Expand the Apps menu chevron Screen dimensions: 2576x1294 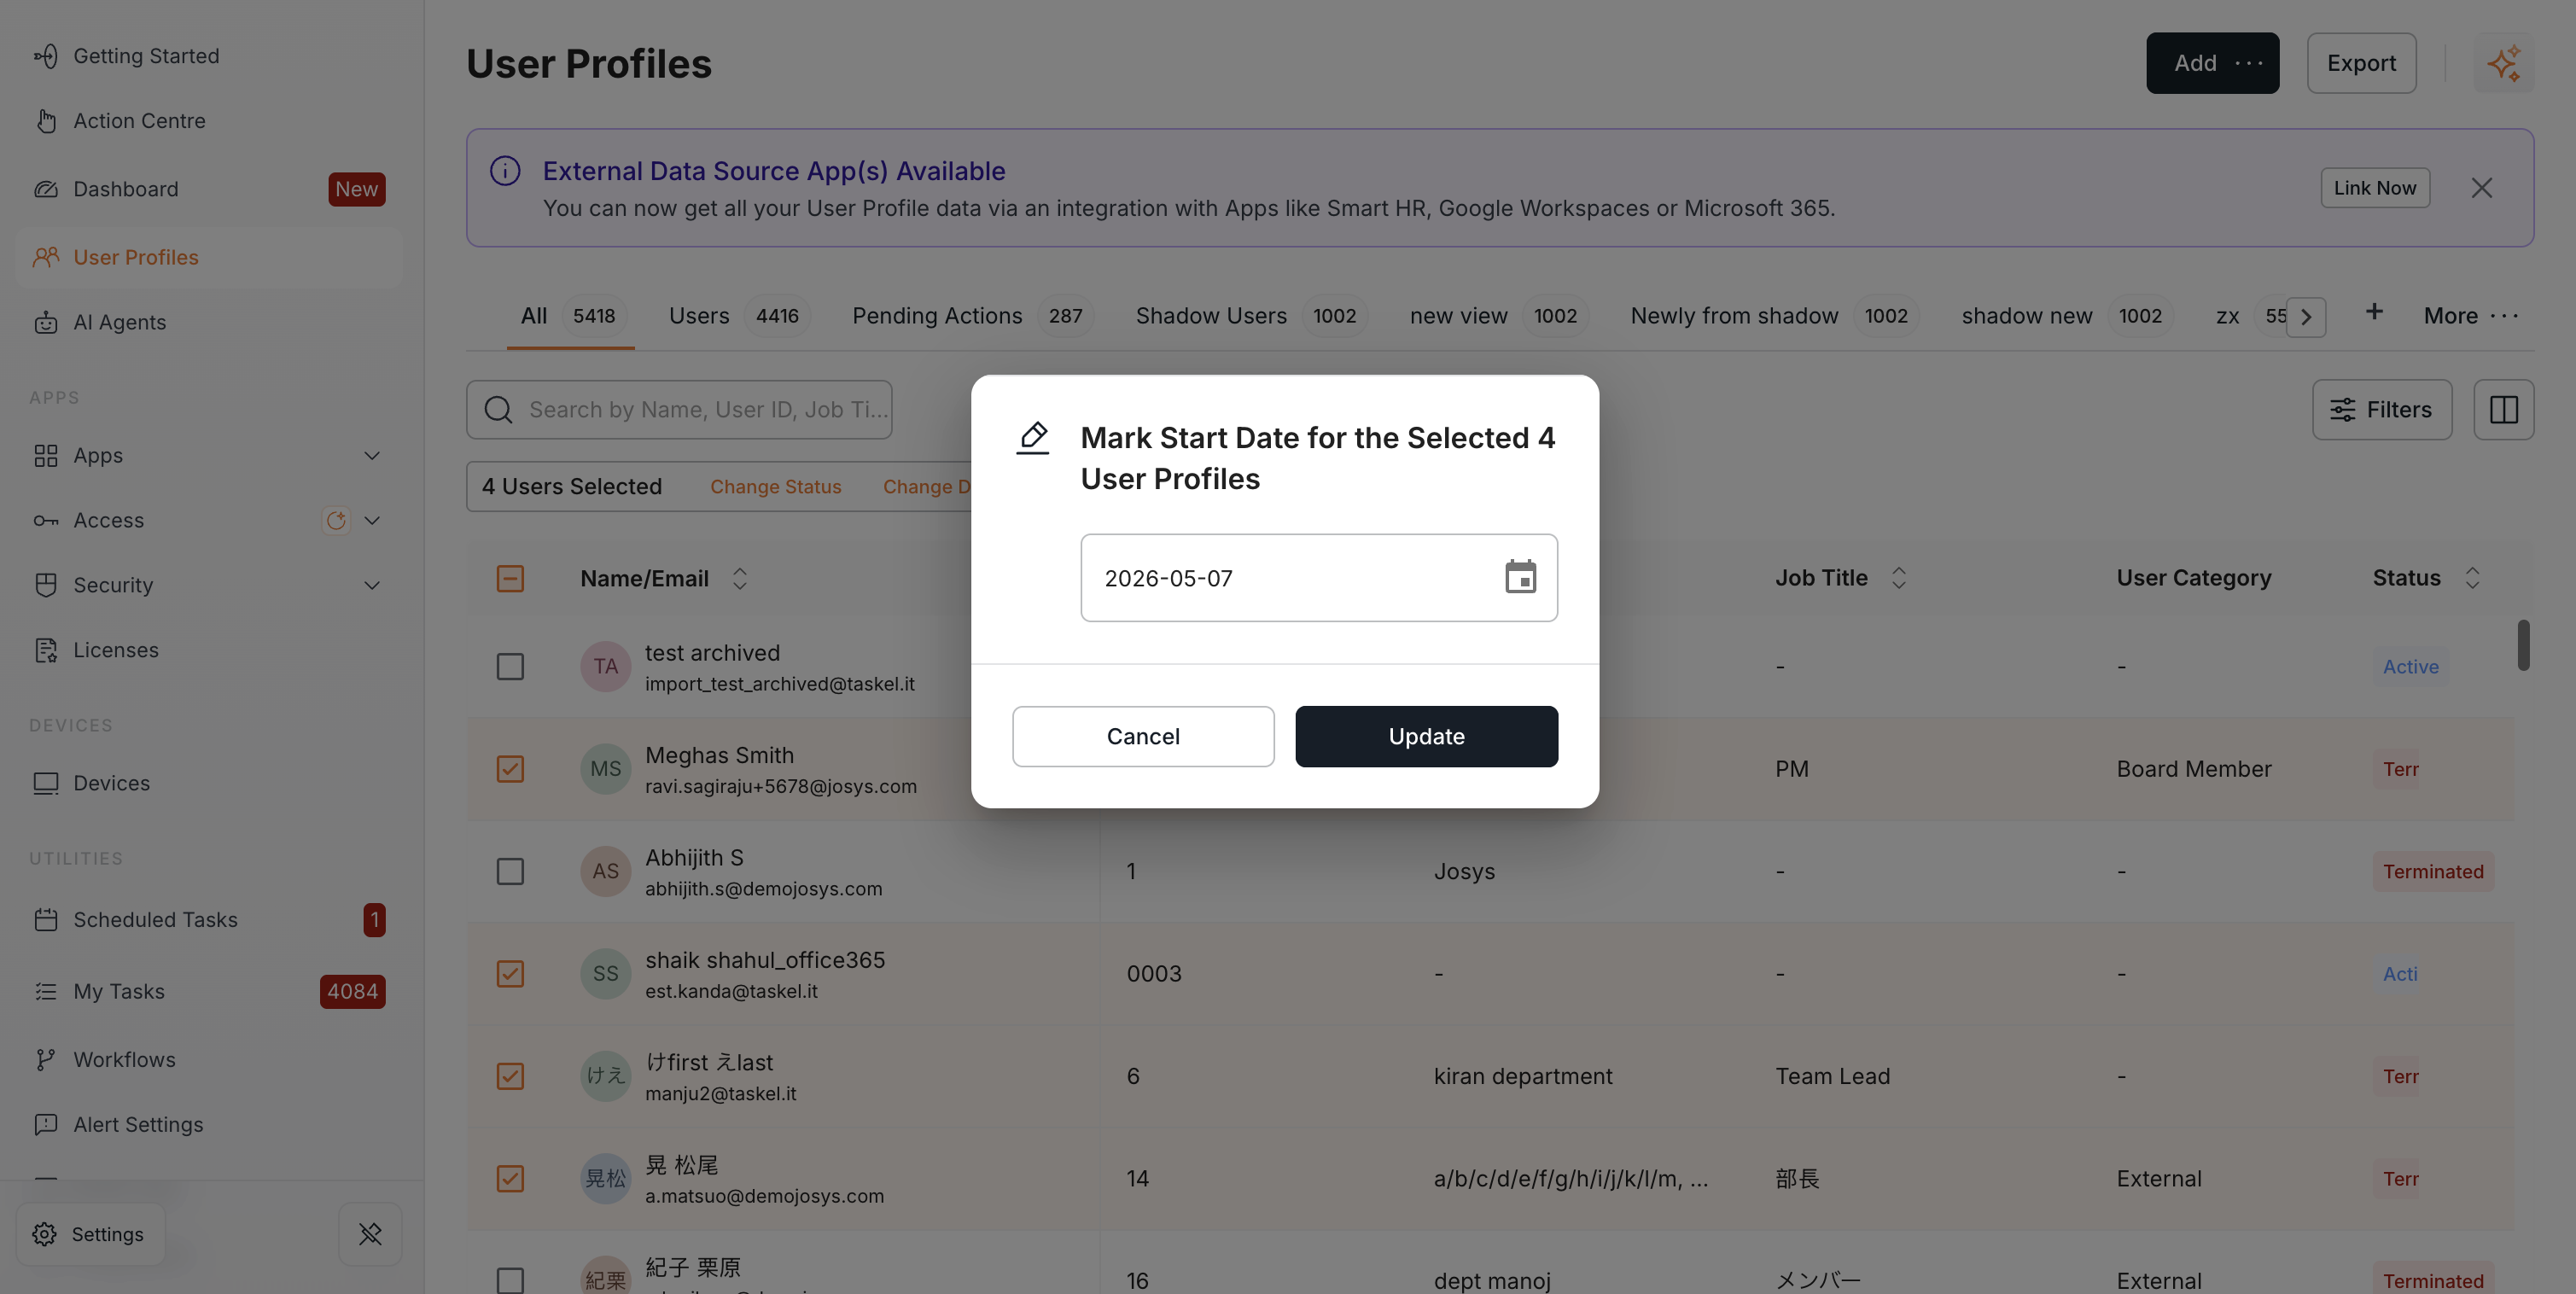[372, 455]
